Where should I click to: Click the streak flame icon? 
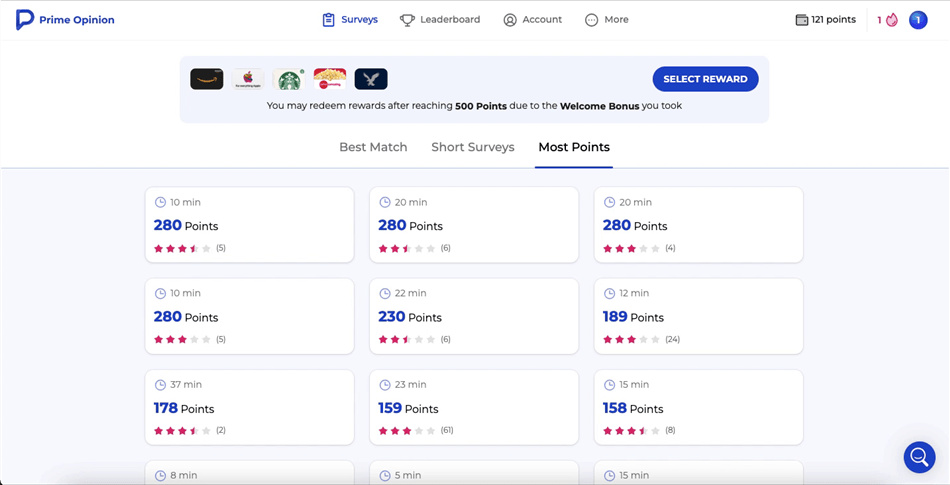click(x=891, y=20)
